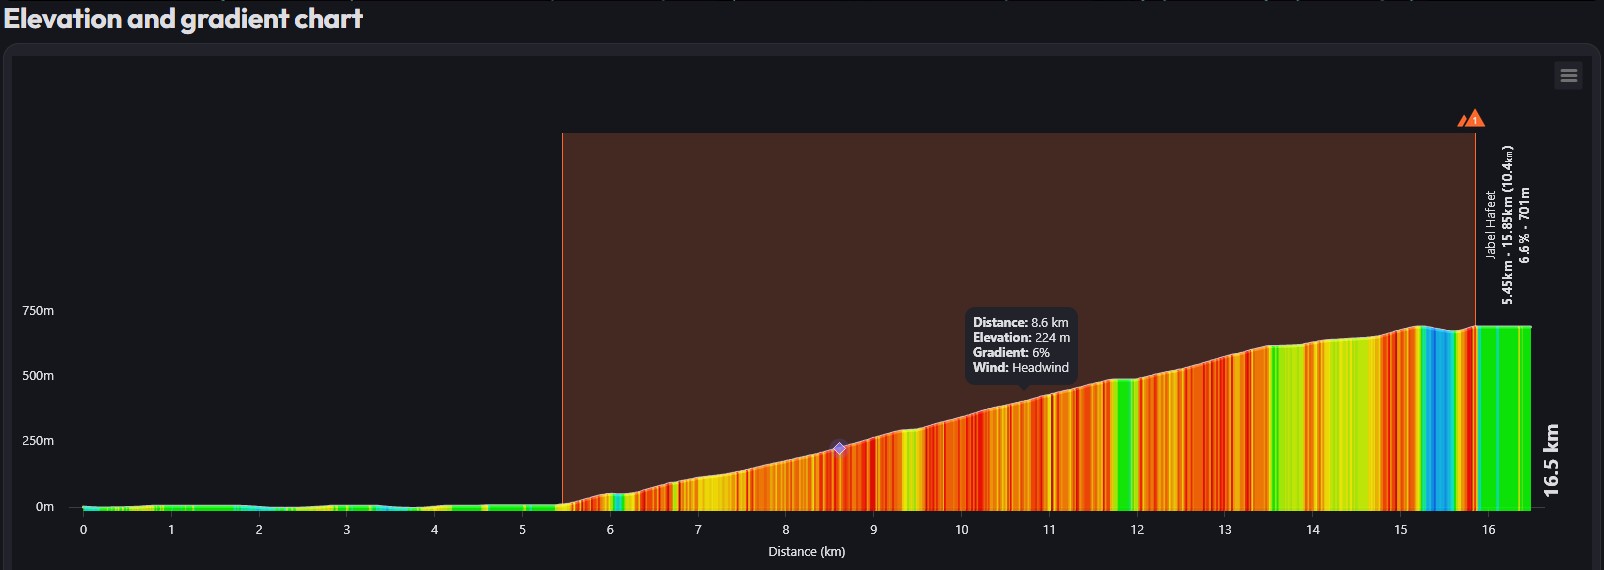The image size is (1604, 570).
Task: Click the x-axis tick label '5'
Action: [522, 530]
